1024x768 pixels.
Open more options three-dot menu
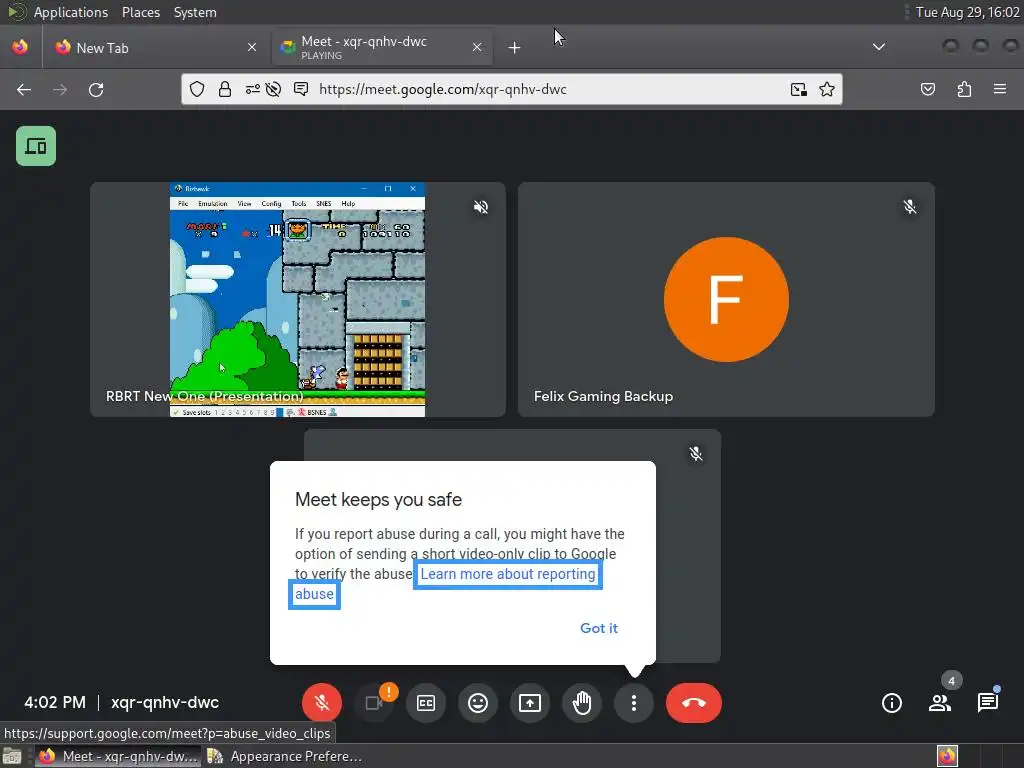click(x=633, y=703)
